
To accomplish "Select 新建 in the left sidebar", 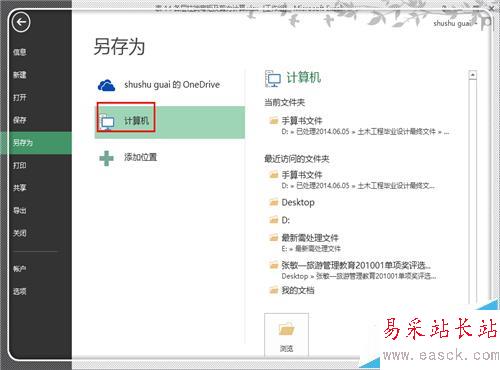I will [20, 75].
